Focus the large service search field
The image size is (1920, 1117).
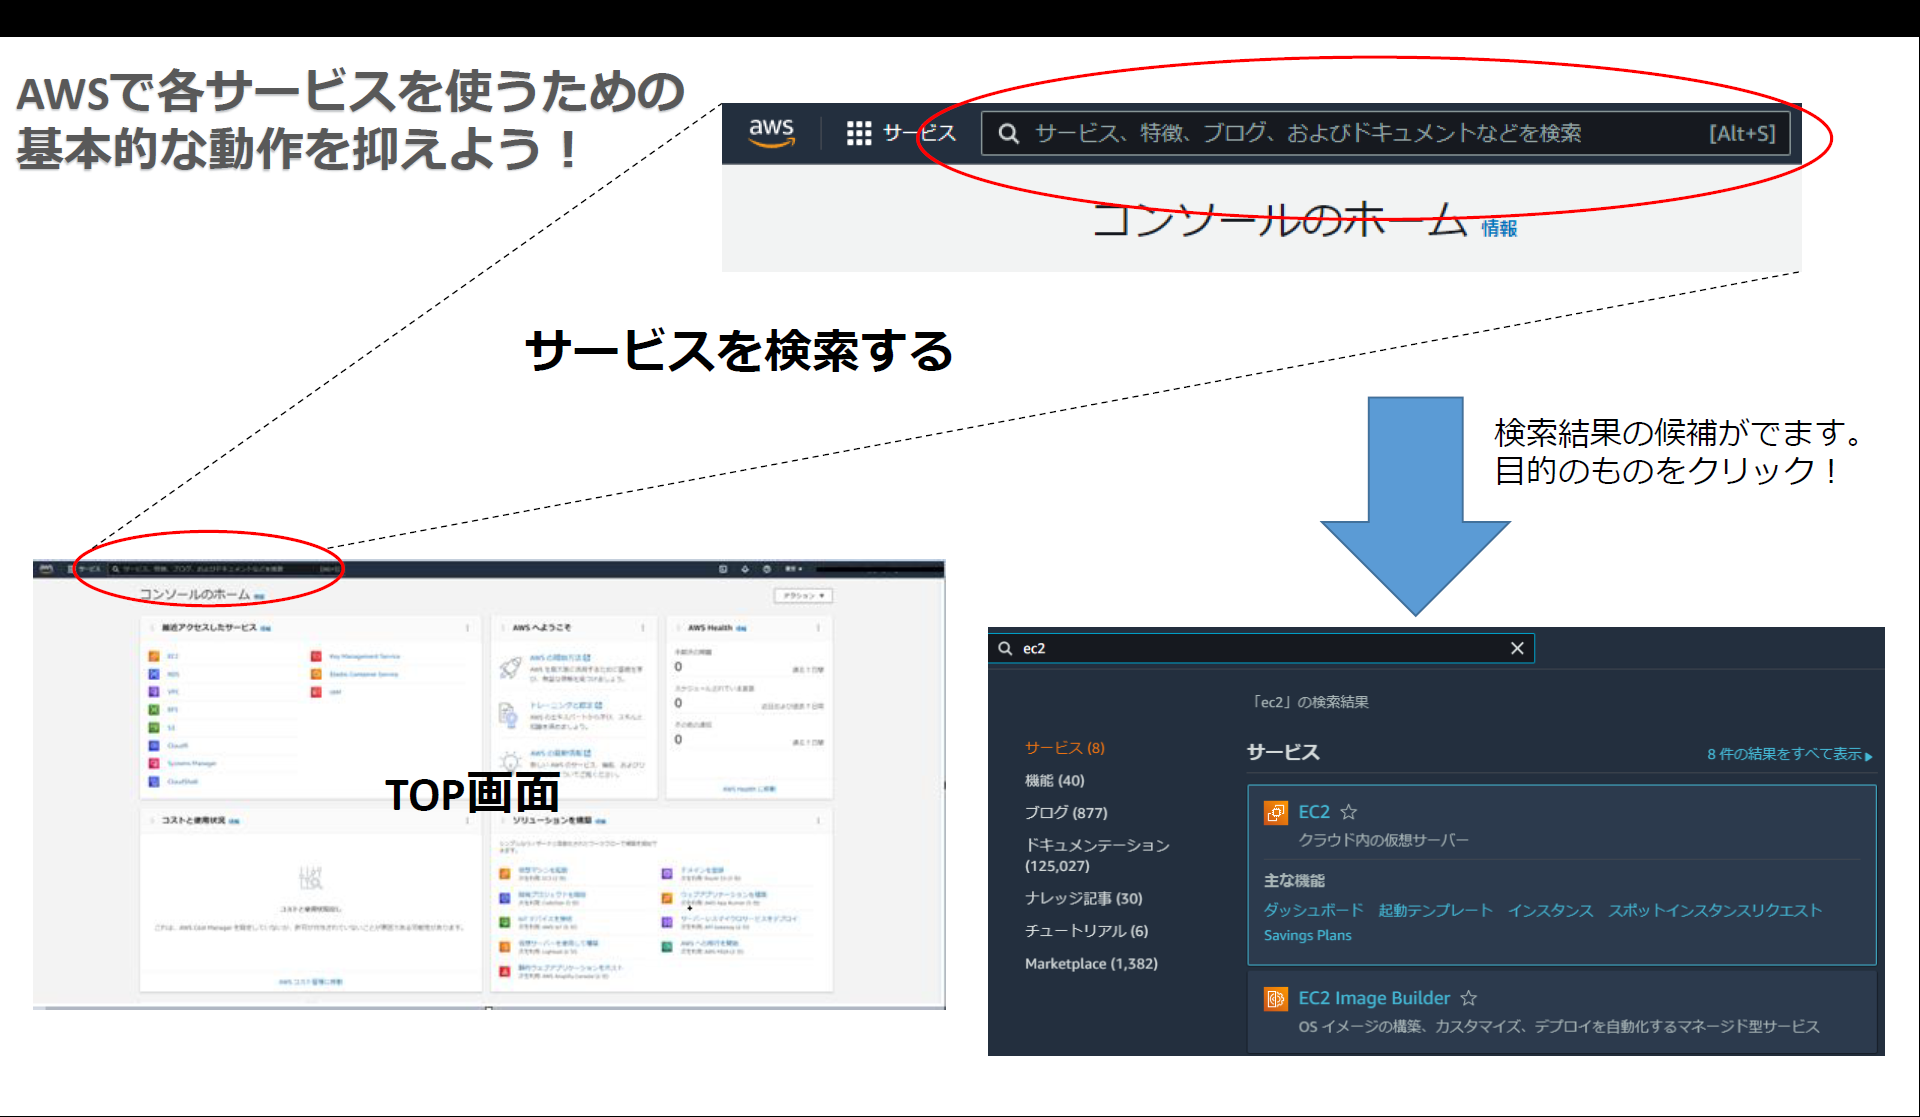[1385, 133]
